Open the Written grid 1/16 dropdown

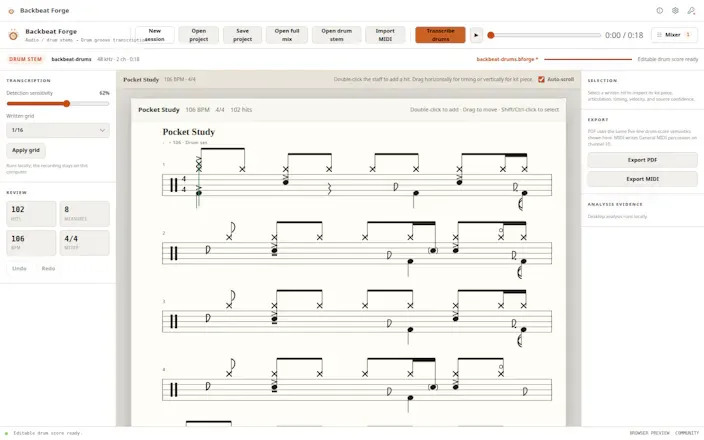click(58, 130)
